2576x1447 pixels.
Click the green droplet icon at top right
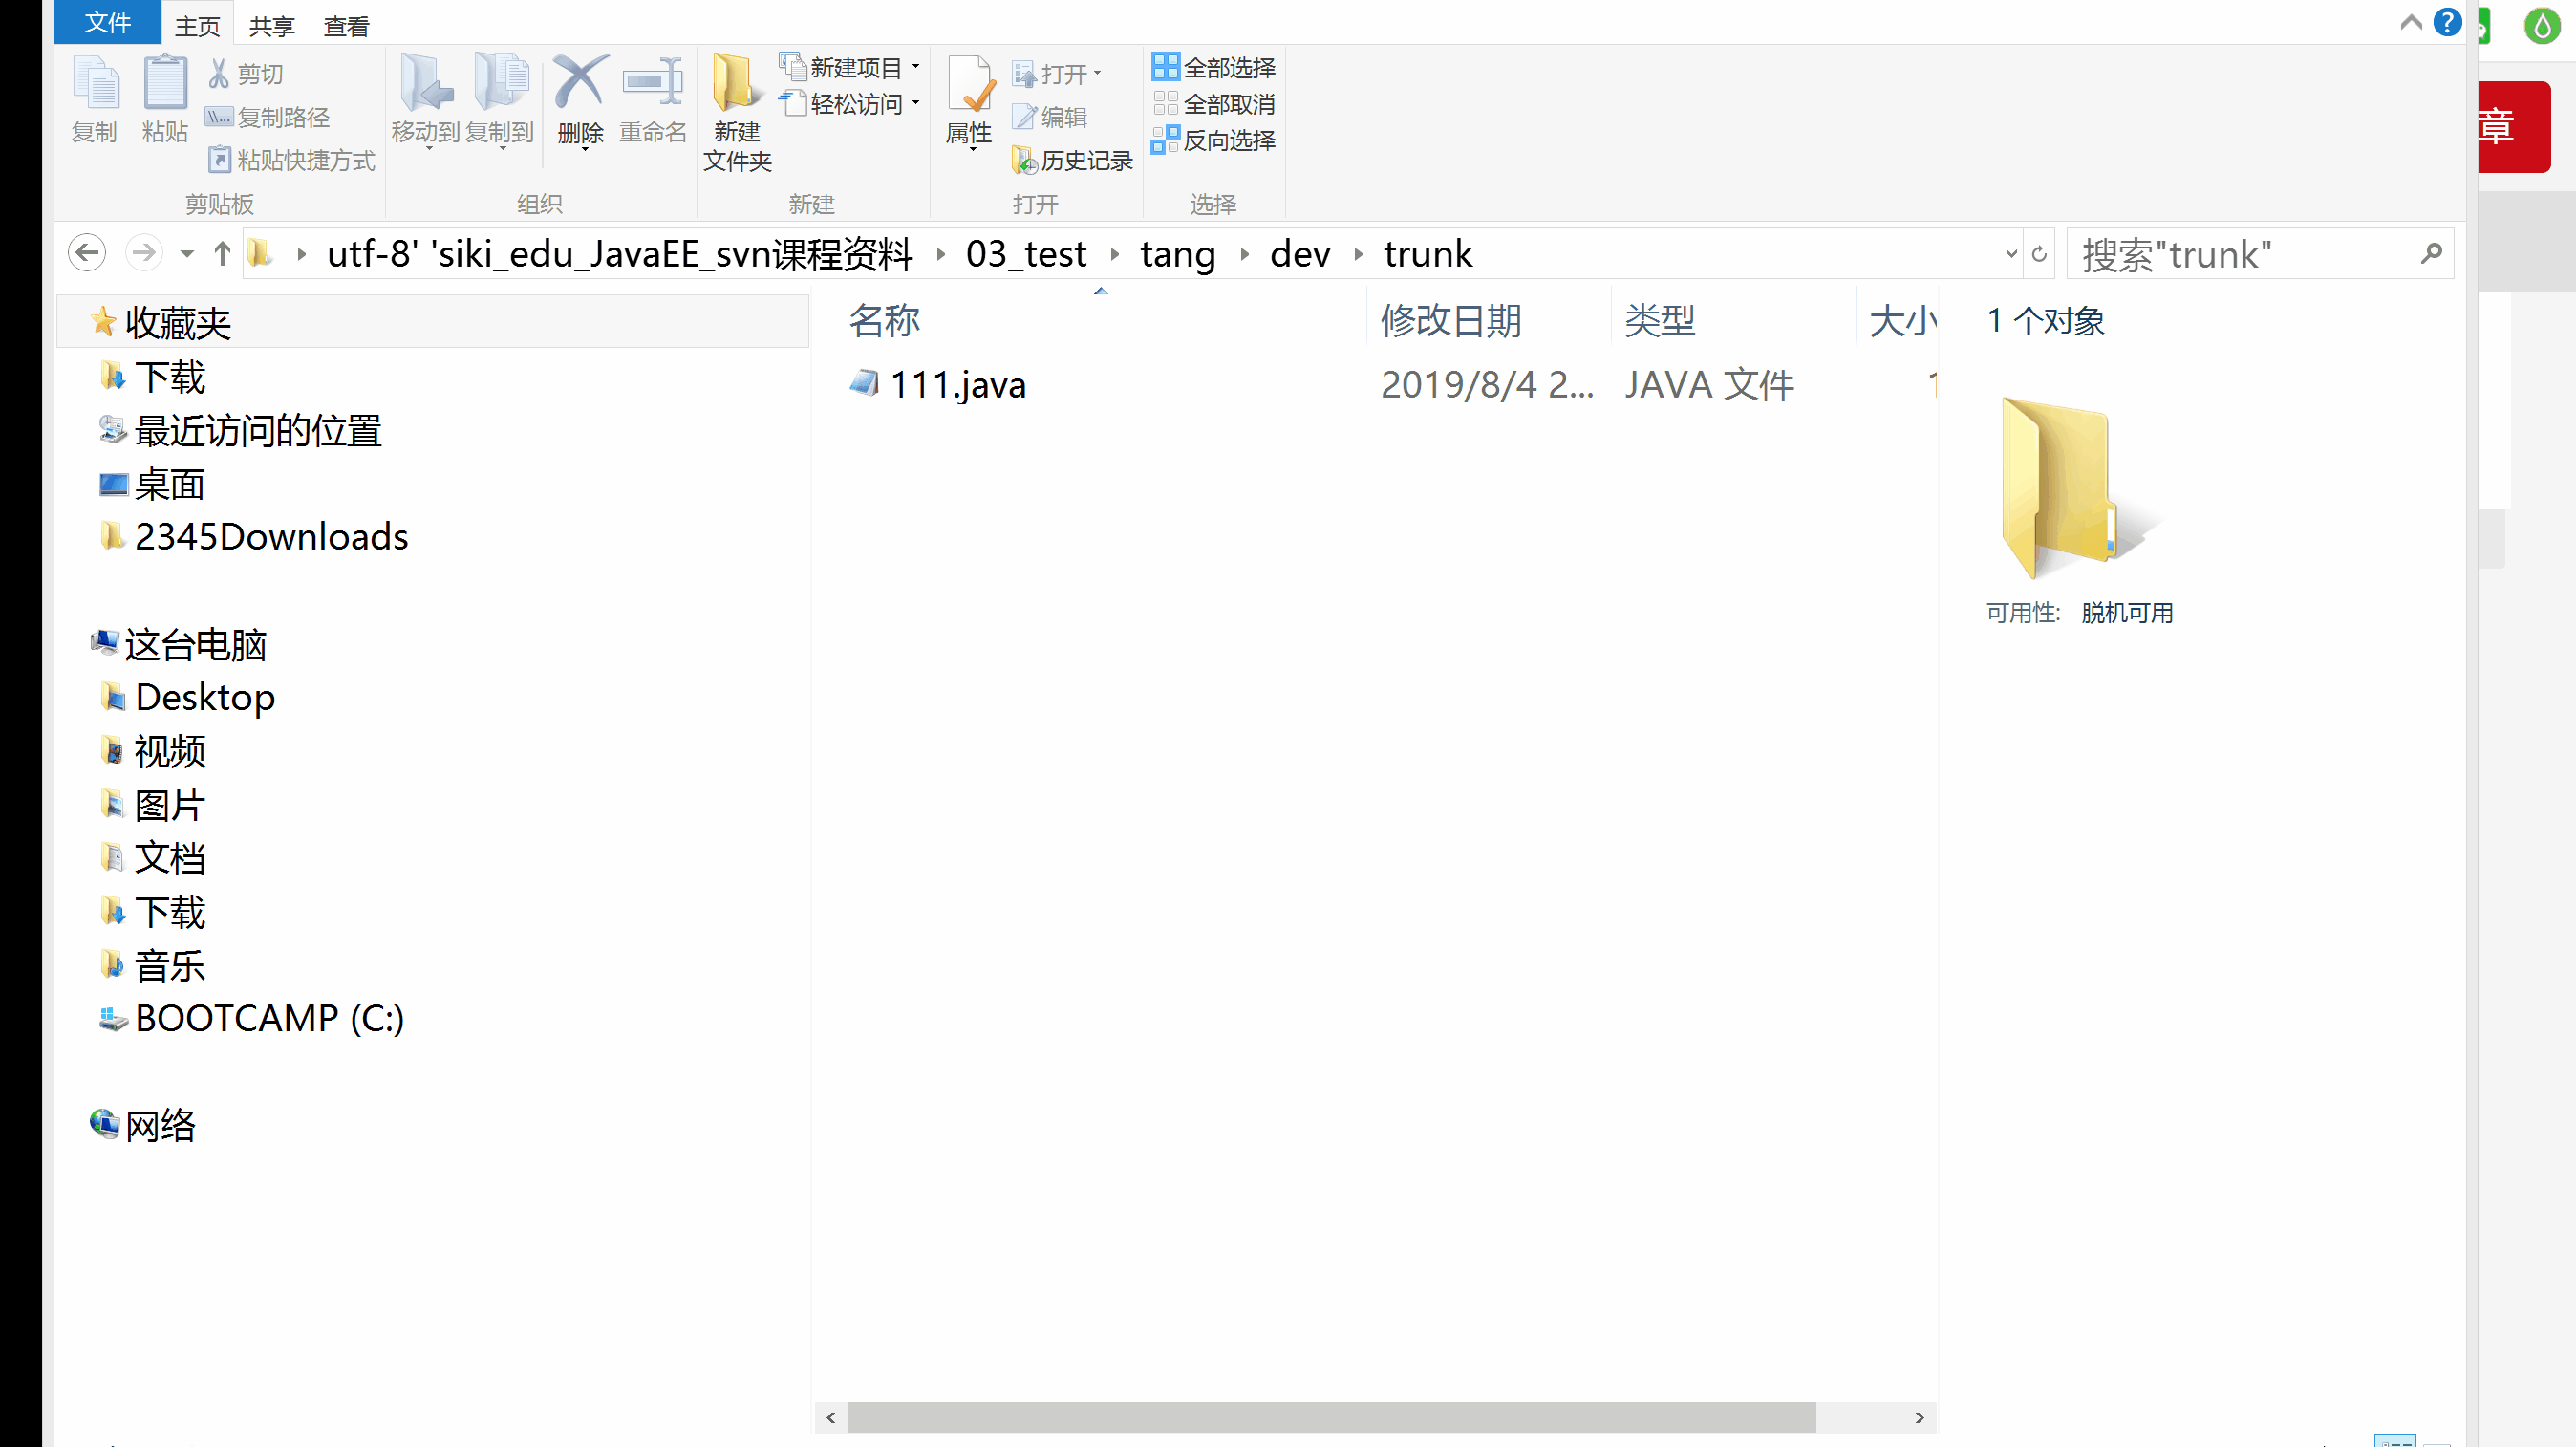pos(2542,24)
